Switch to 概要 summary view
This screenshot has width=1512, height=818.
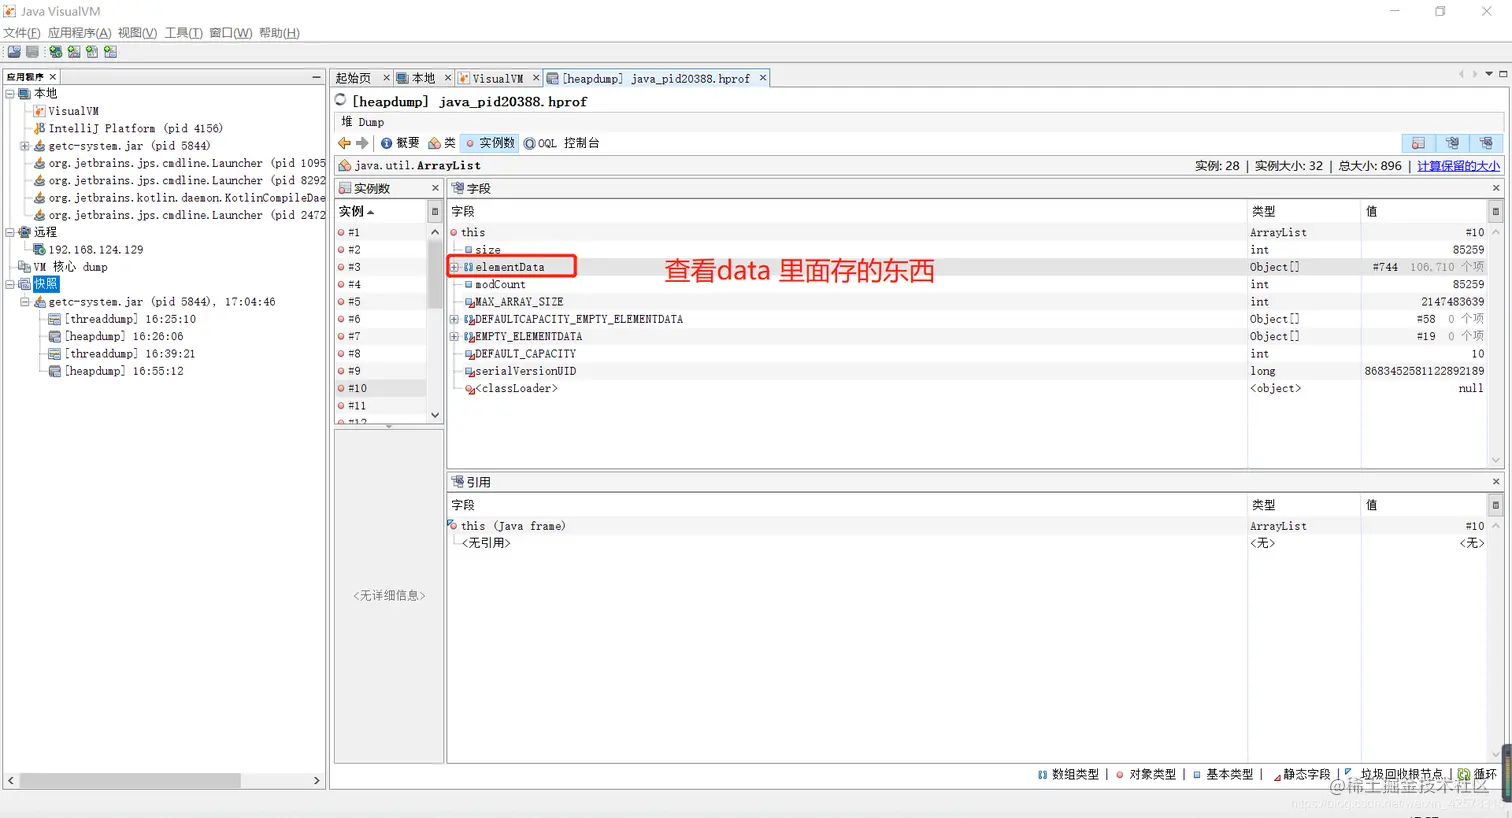[x=400, y=143]
